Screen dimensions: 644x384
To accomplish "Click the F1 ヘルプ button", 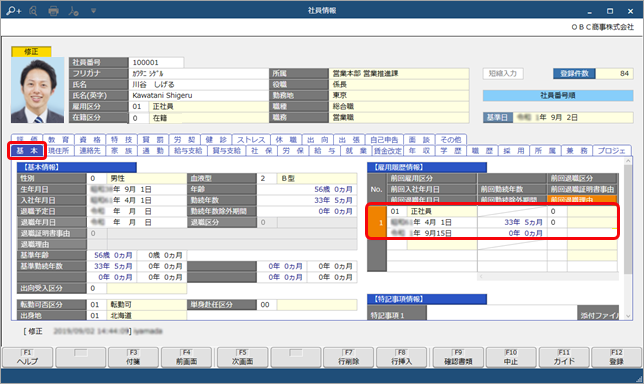I will pyautogui.click(x=28, y=357).
